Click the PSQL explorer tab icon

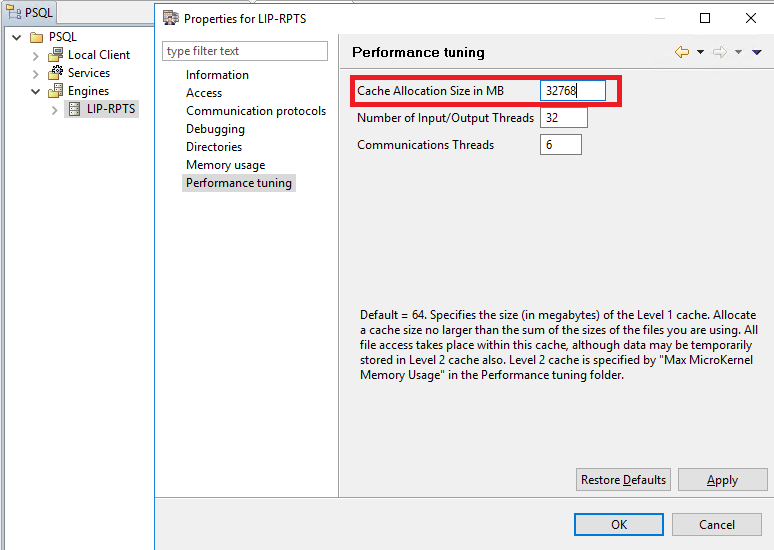(13, 13)
